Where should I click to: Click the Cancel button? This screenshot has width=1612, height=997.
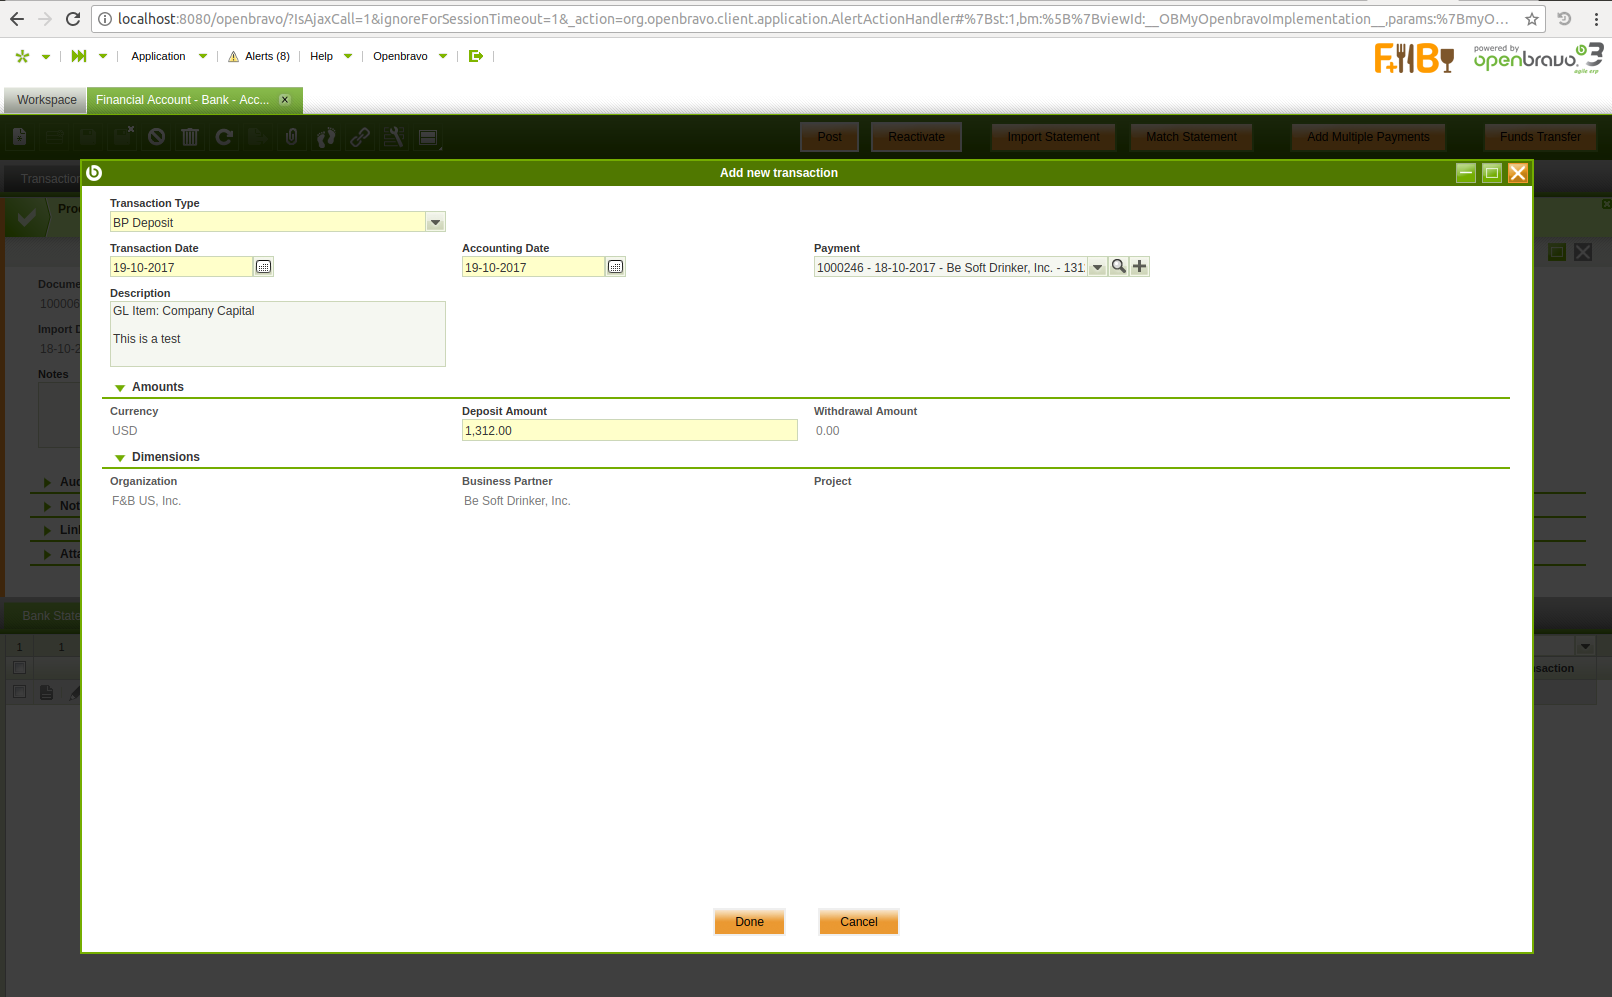859,922
